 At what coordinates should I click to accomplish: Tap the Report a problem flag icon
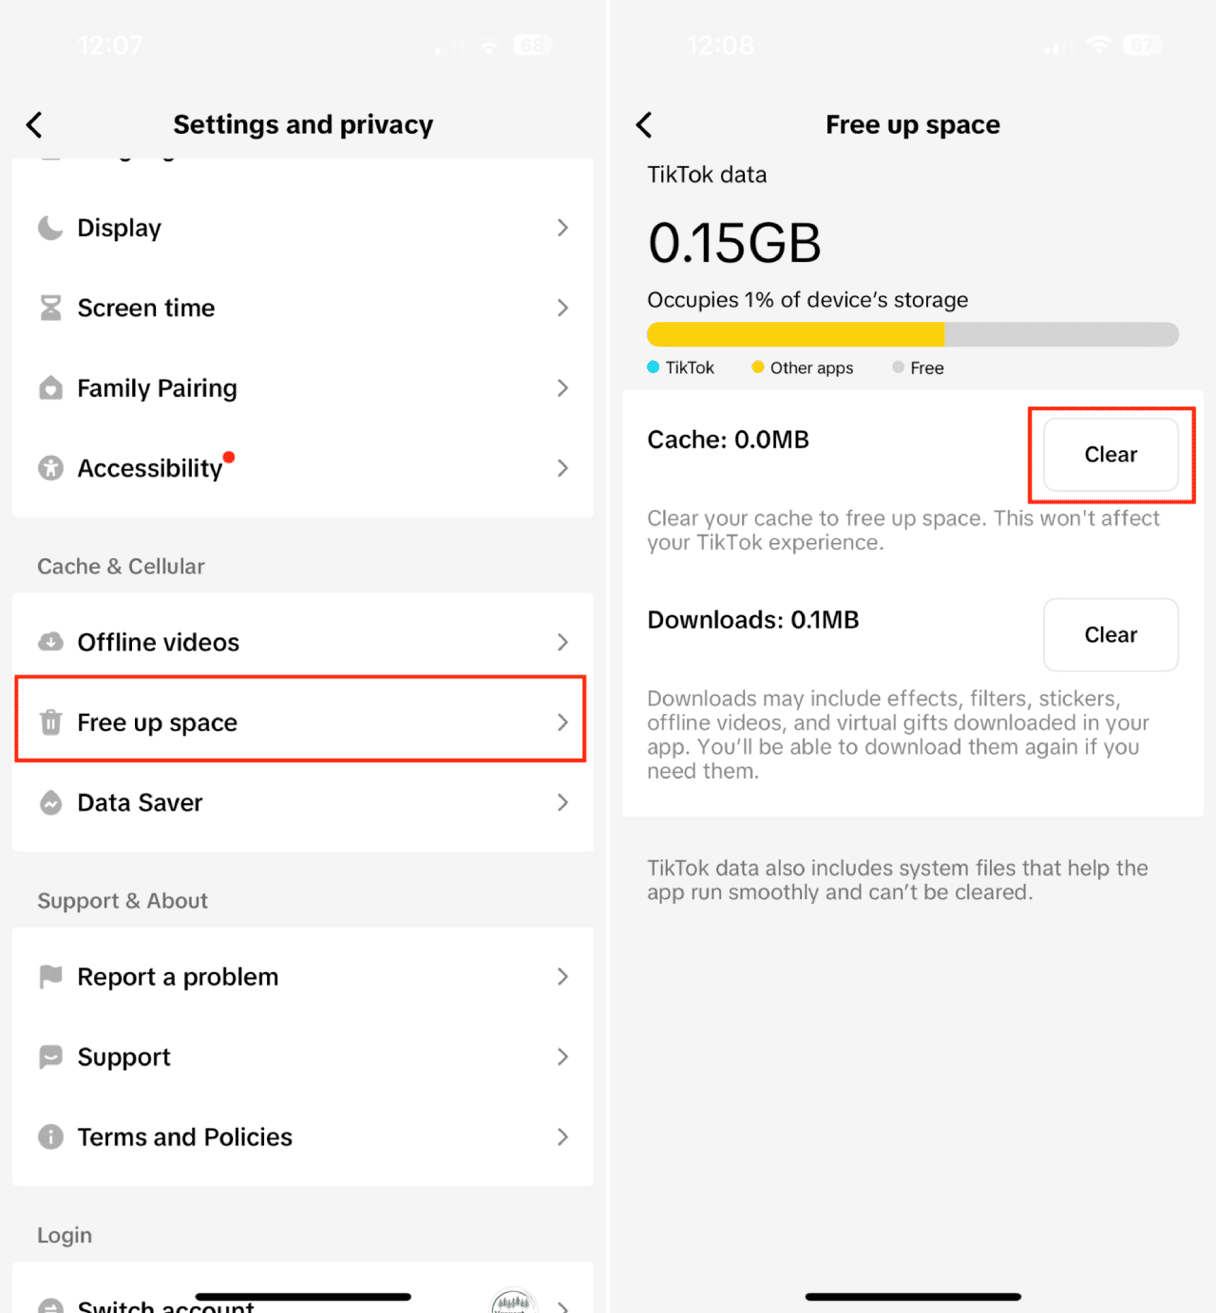coord(50,977)
